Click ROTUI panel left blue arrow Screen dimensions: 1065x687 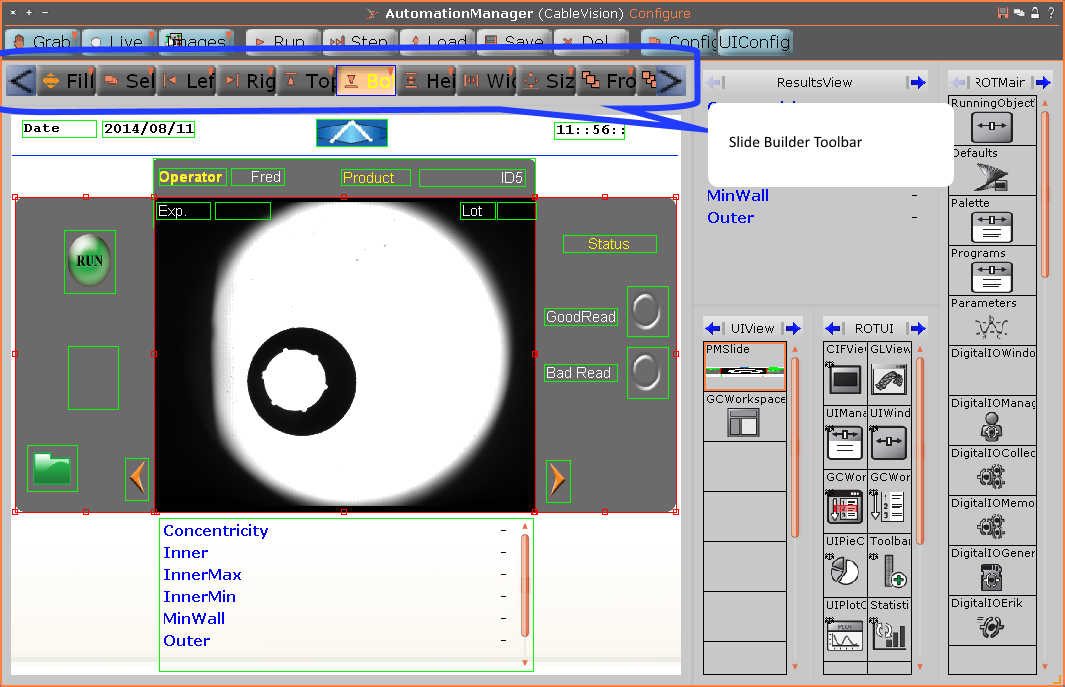[834, 328]
